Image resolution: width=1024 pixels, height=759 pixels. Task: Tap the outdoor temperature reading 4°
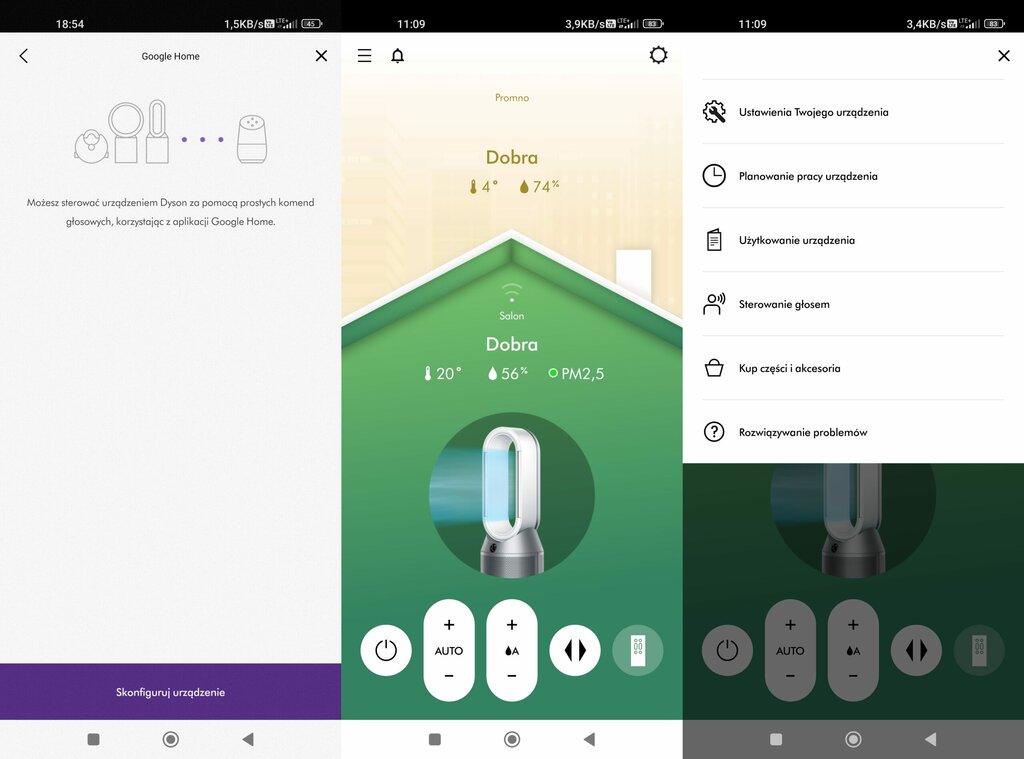click(483, 187)
